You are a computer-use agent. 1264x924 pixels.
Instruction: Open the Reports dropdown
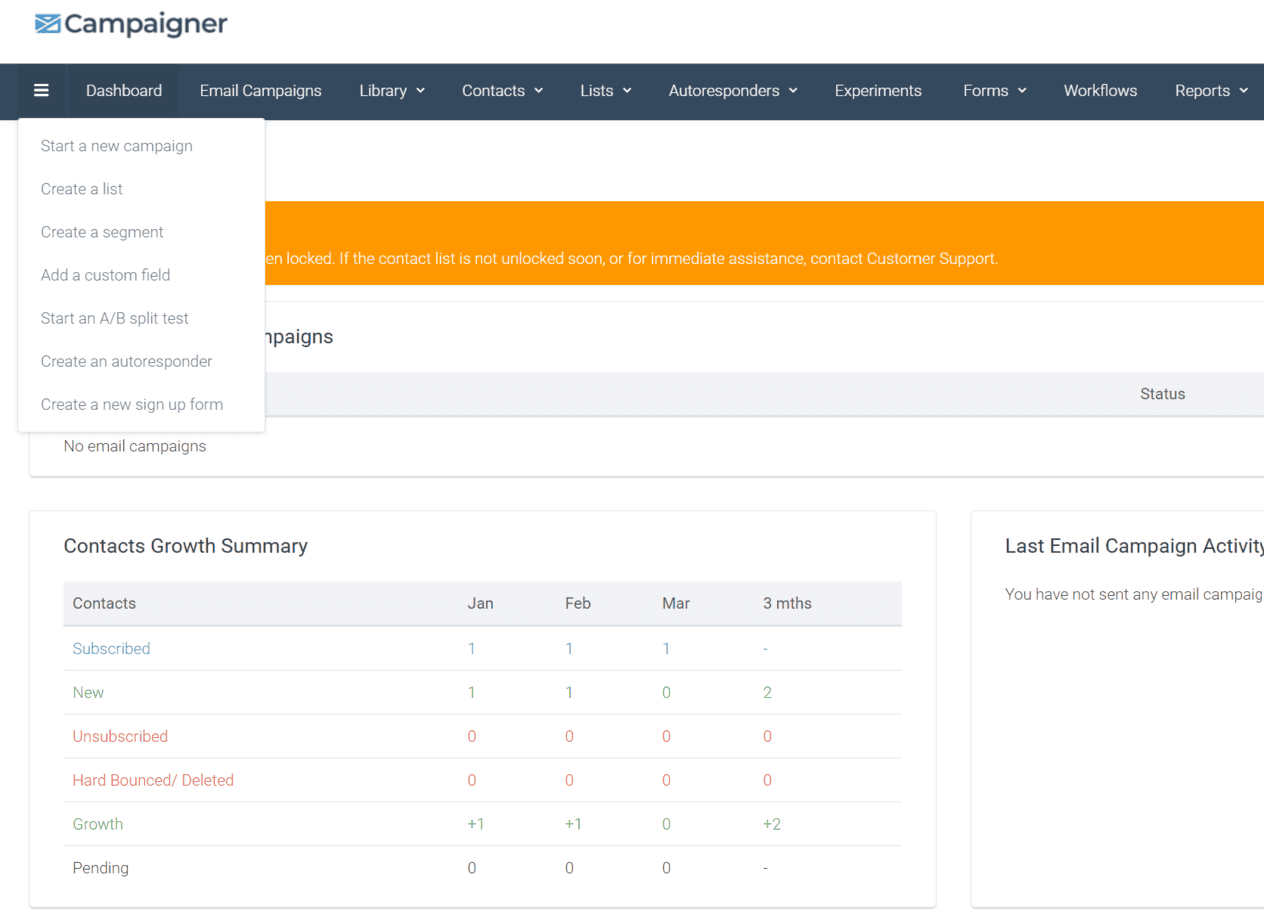pos(1211,91)
